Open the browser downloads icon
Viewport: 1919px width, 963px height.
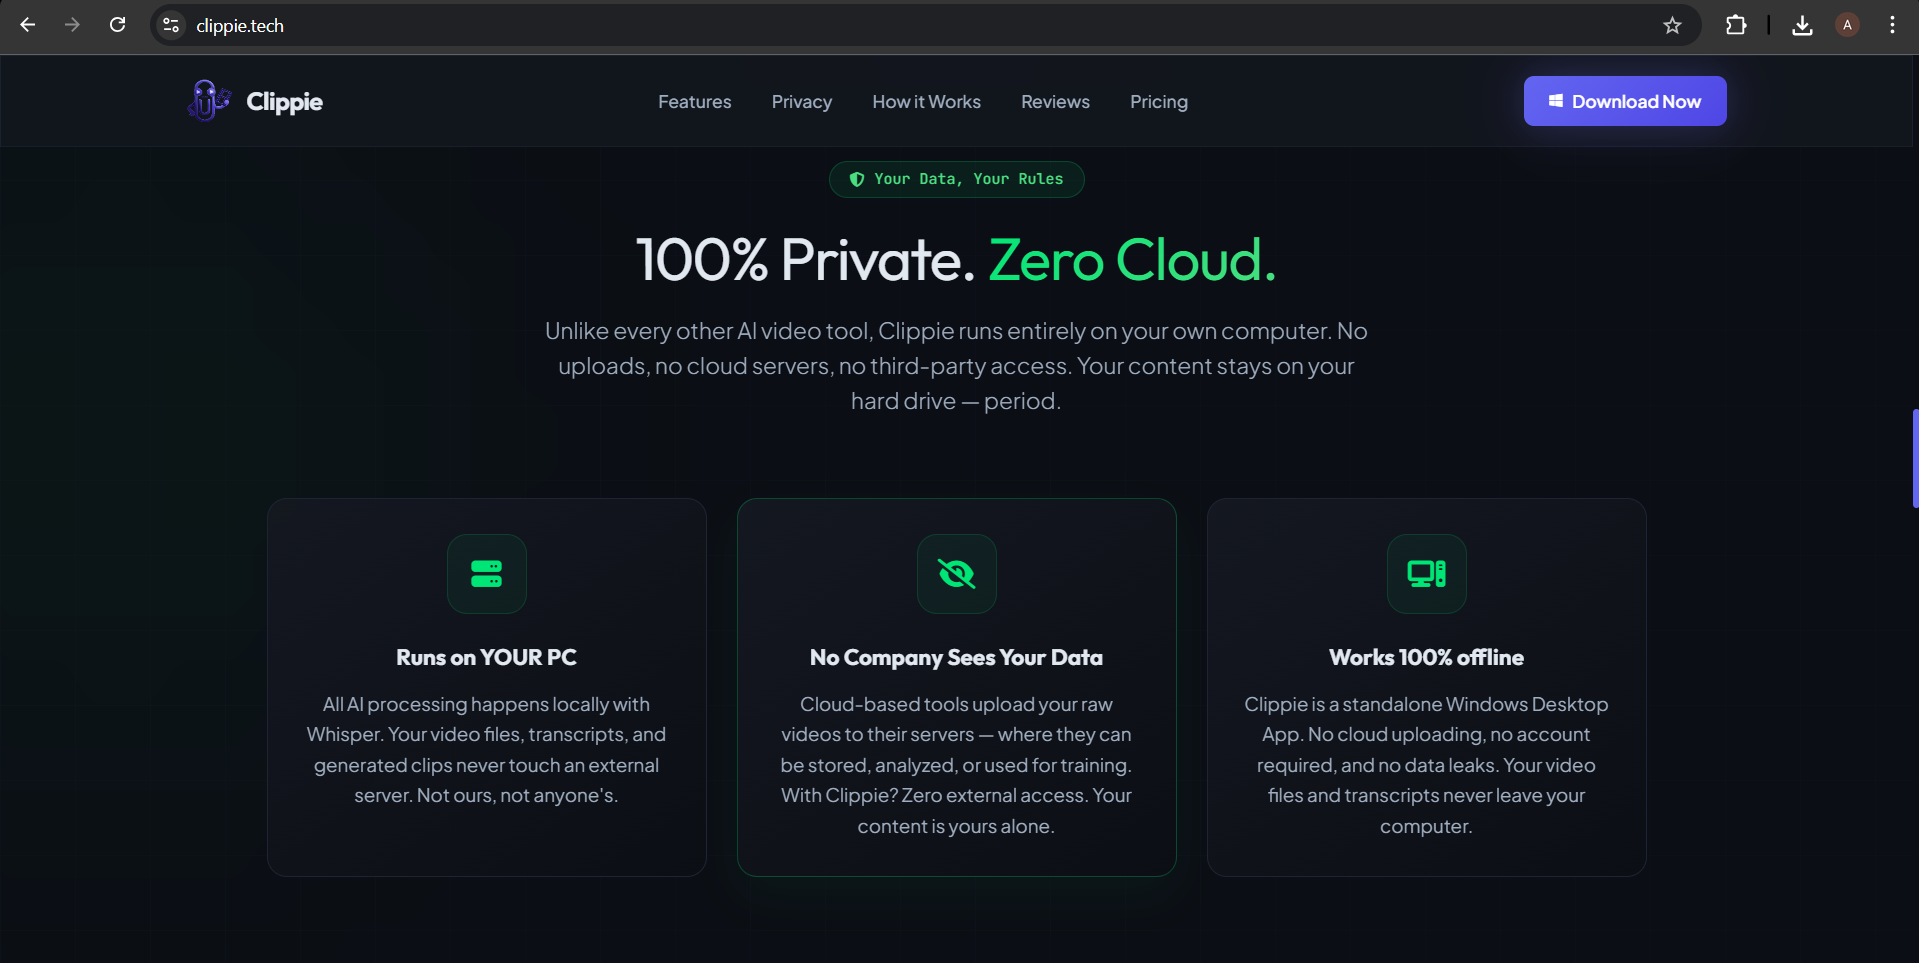pos(1802,25)
